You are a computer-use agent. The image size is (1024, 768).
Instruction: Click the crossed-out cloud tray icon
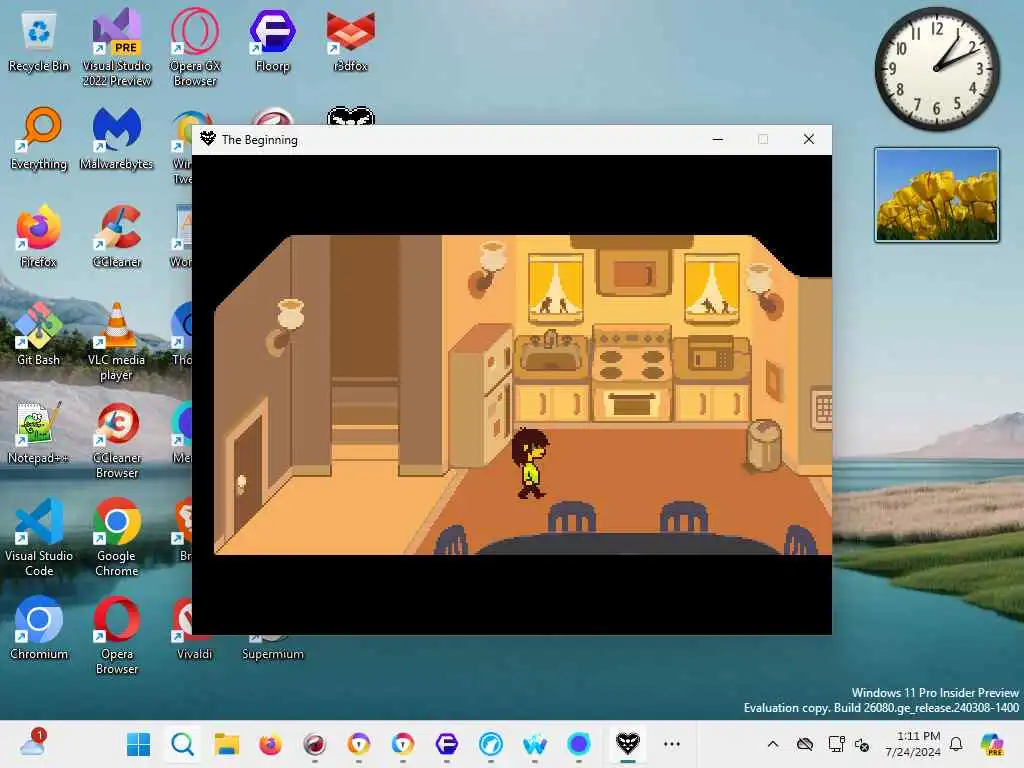click(x=805, y=744)
